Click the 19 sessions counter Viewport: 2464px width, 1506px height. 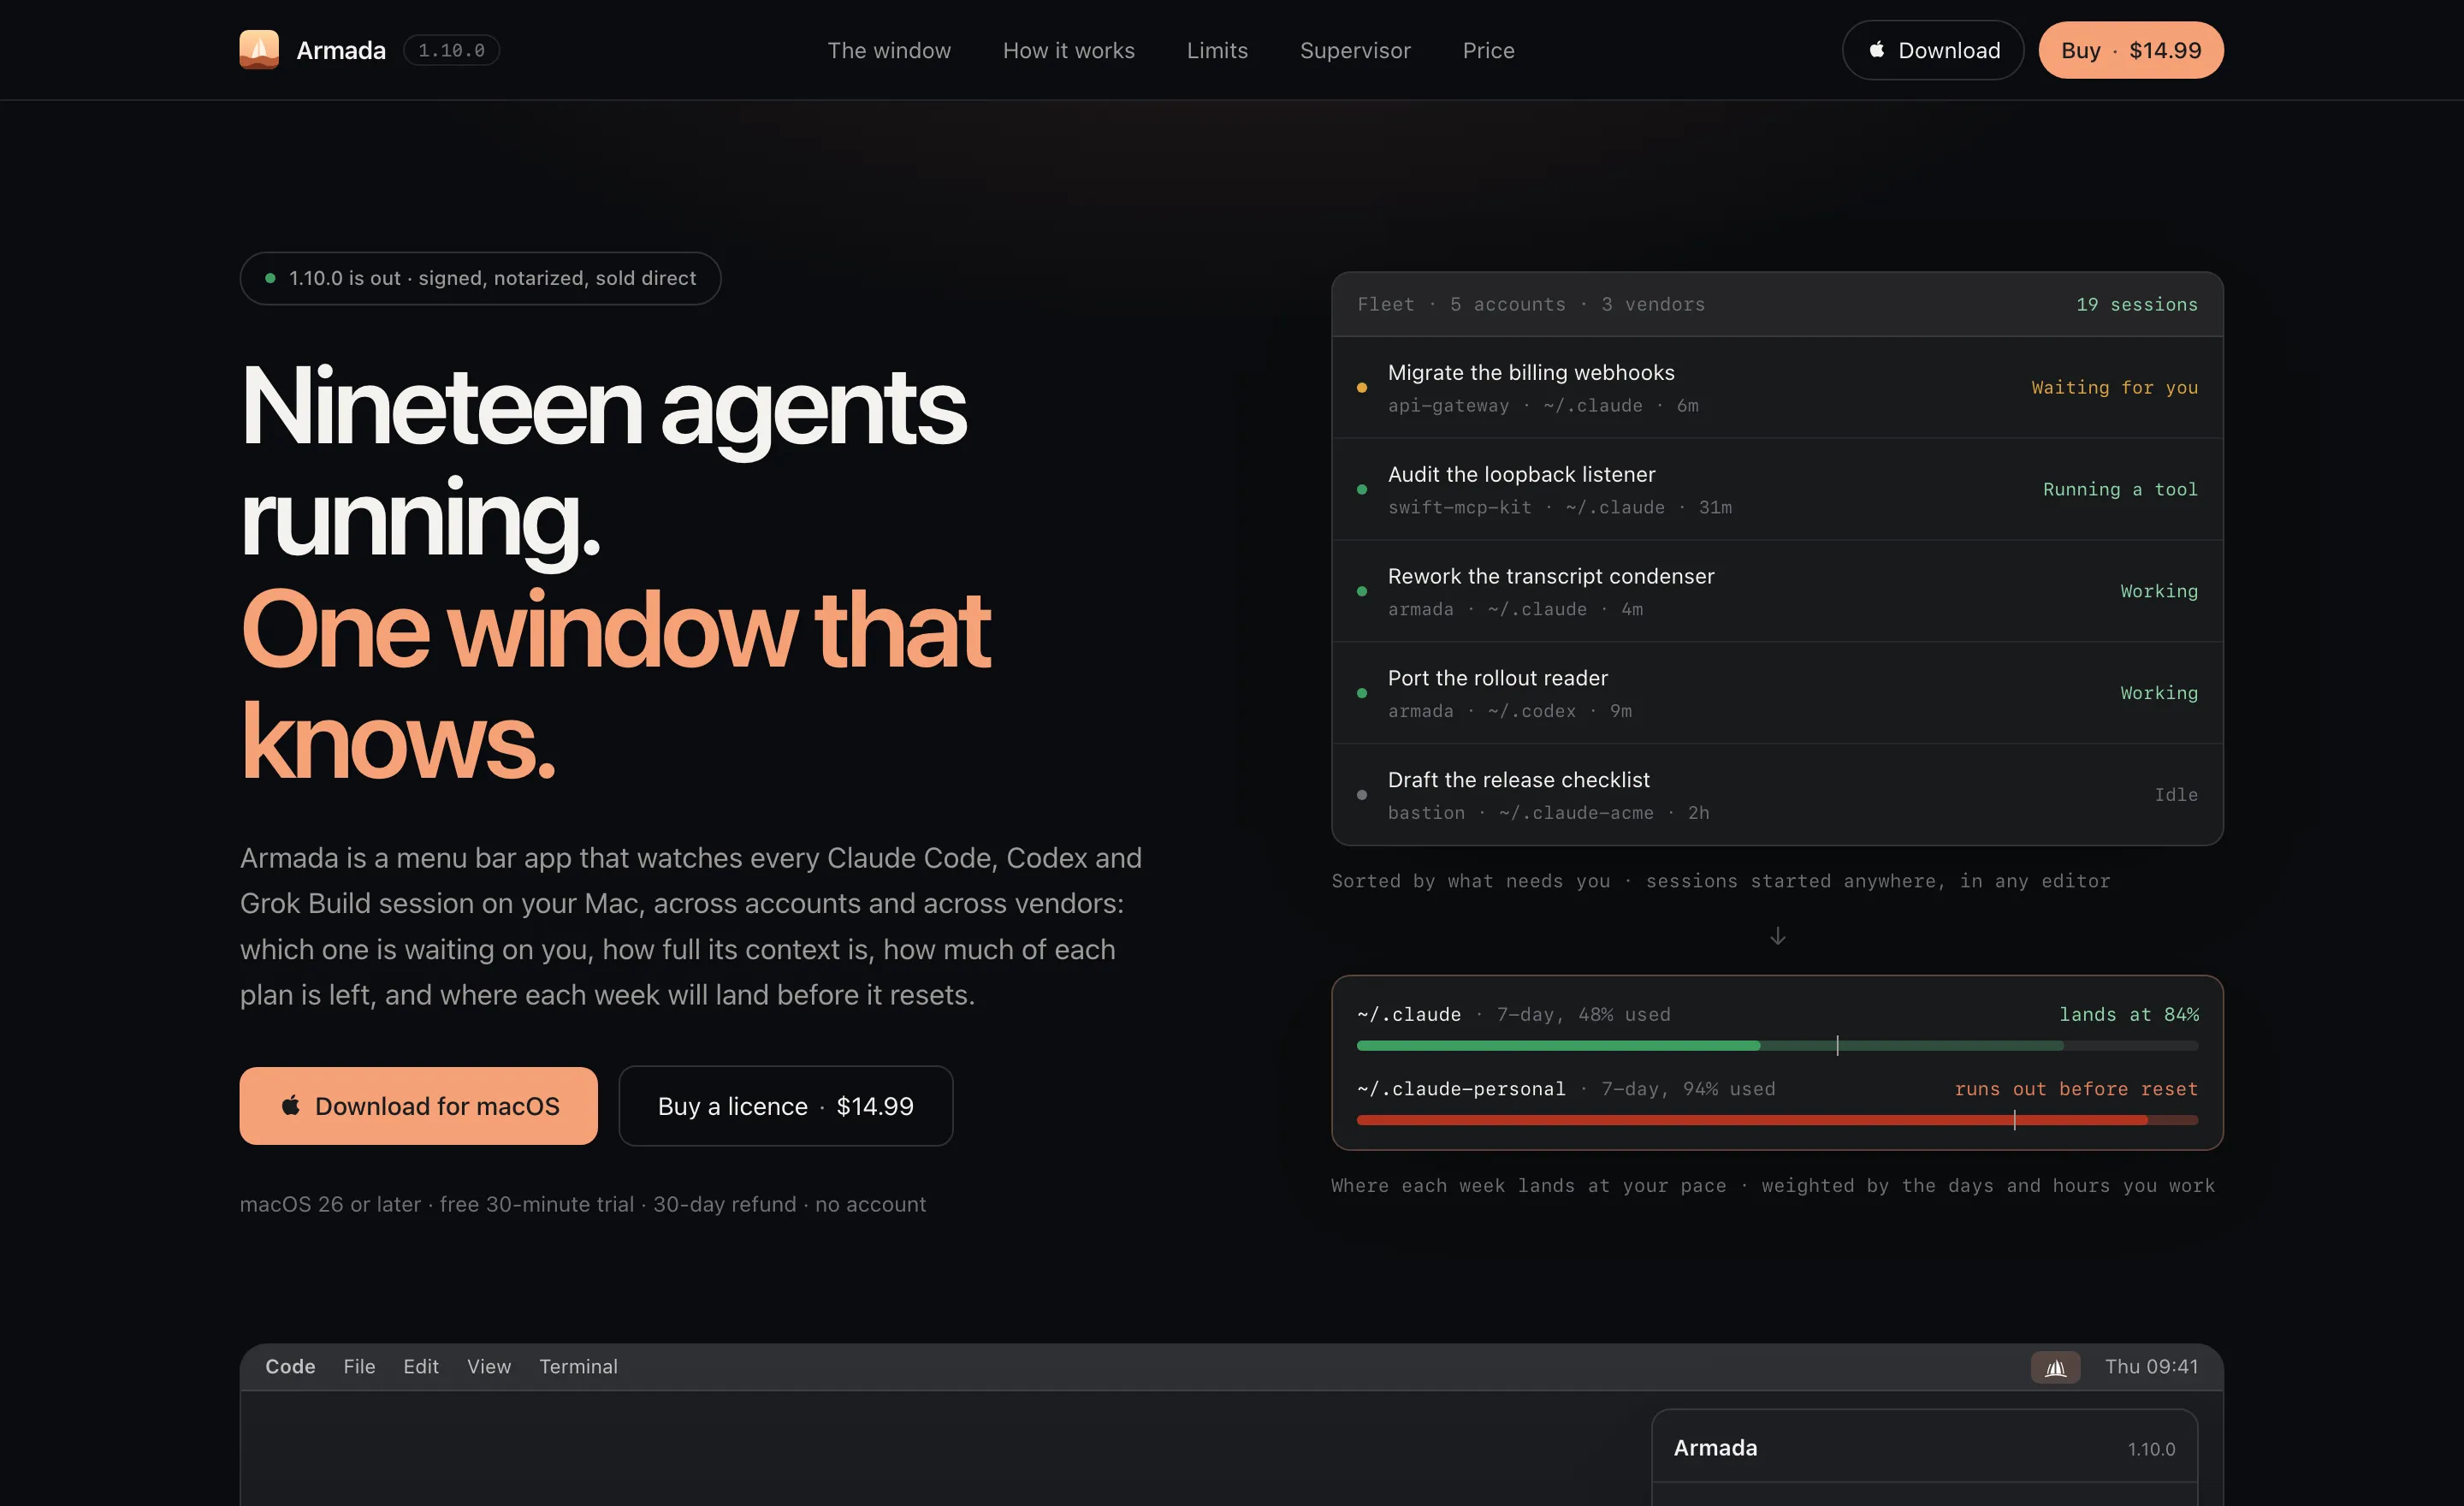2136,304
